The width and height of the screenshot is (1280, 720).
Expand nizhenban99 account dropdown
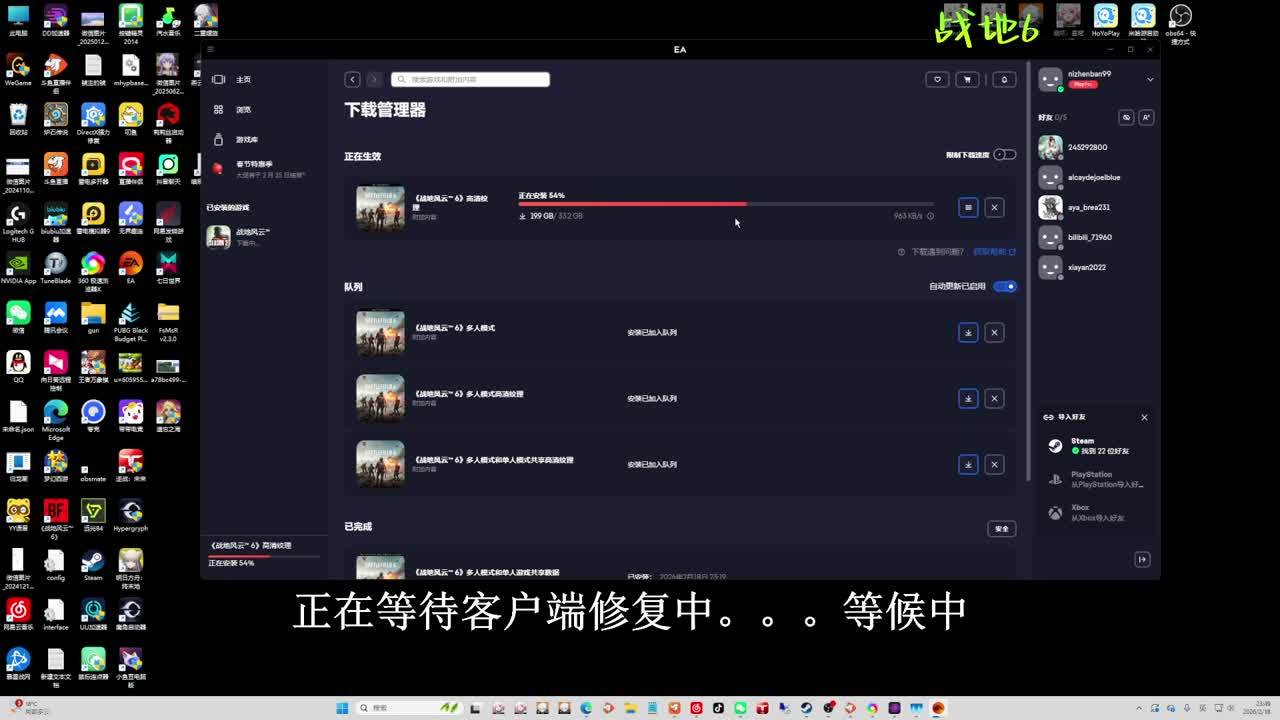[1150, 80]
